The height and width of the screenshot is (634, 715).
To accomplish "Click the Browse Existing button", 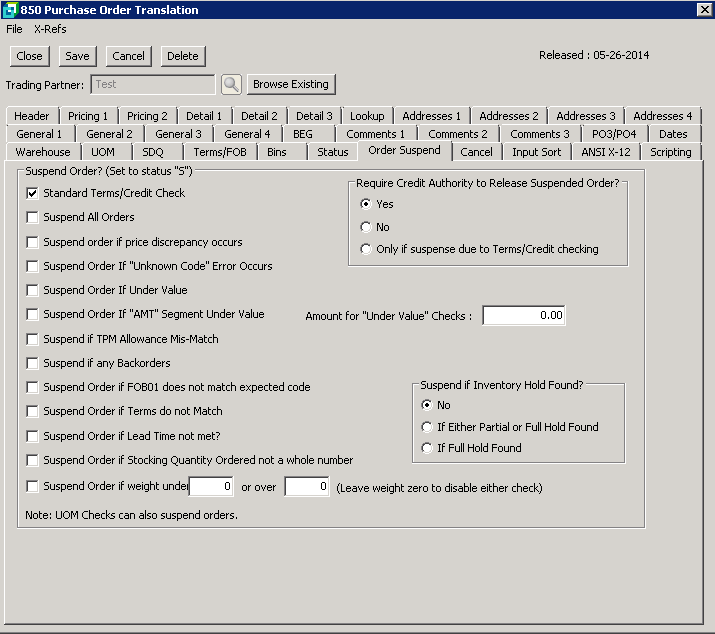I will (x=290, y=84).
